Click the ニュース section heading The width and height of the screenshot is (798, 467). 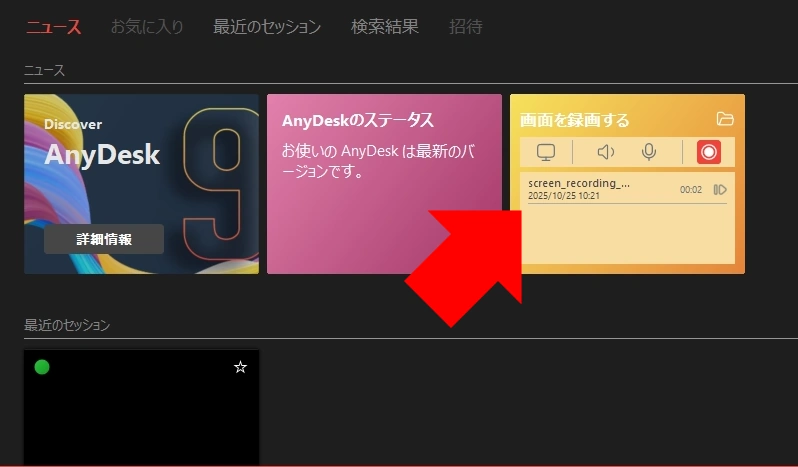pos(44,70)
